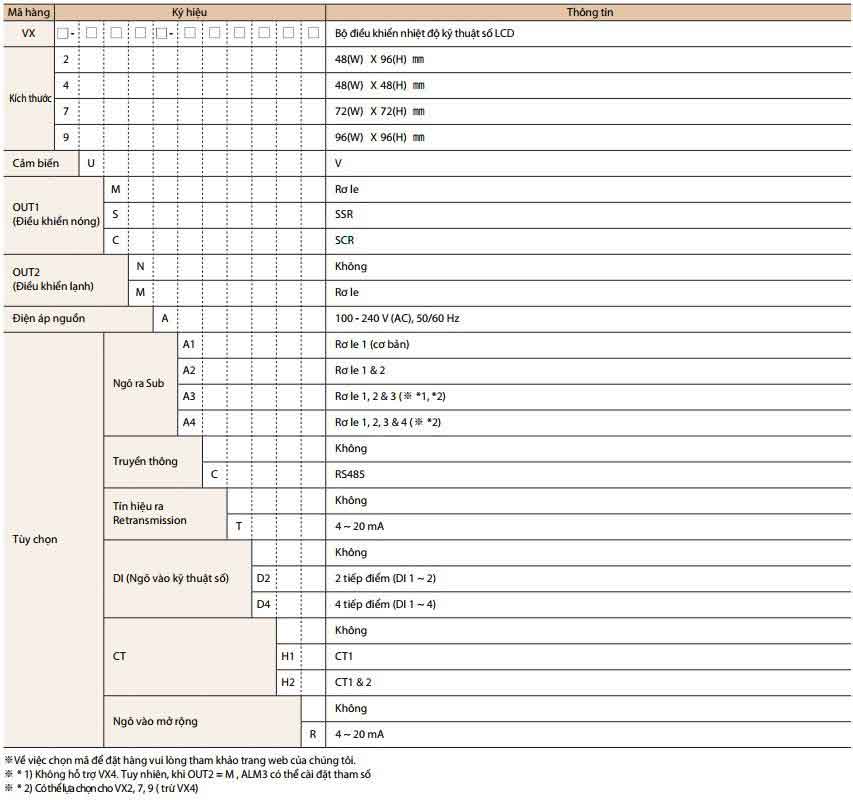Click the footnote 'Có thể lựa chọn cho VX2, 7, 9'
853x800 pixels.
102,788
